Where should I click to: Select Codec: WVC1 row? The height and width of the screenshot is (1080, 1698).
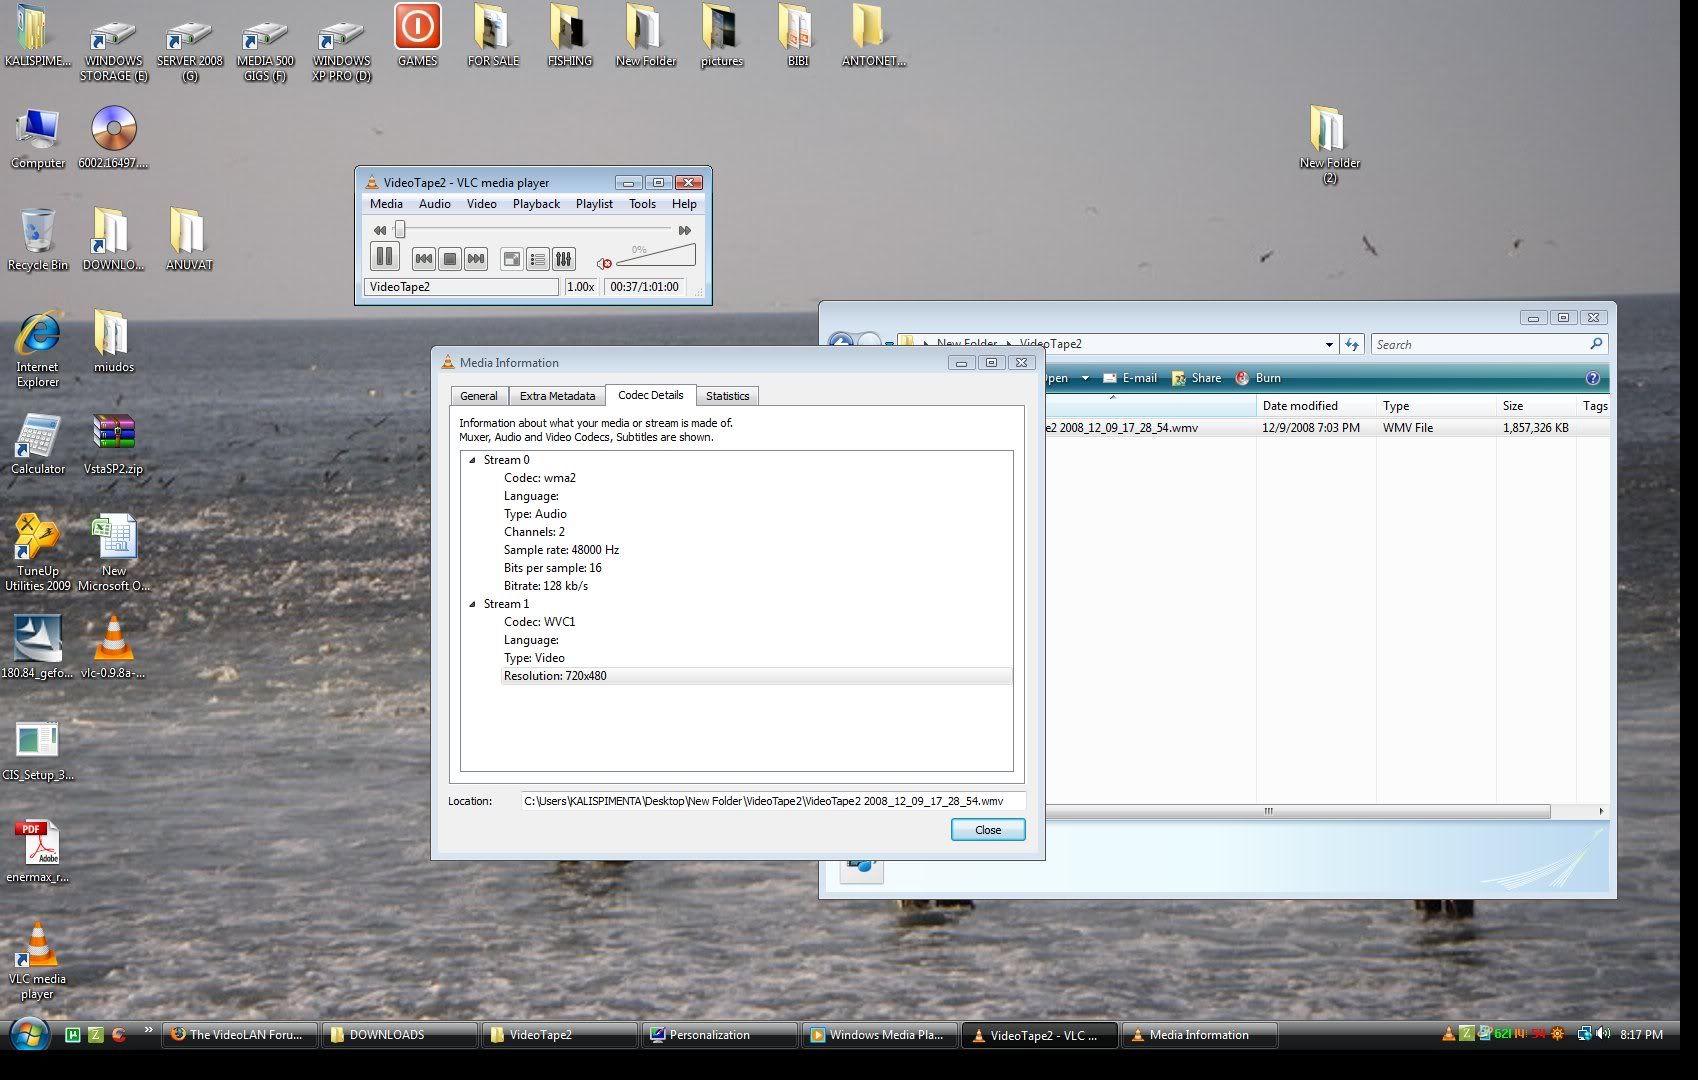(x=539, y=622)
